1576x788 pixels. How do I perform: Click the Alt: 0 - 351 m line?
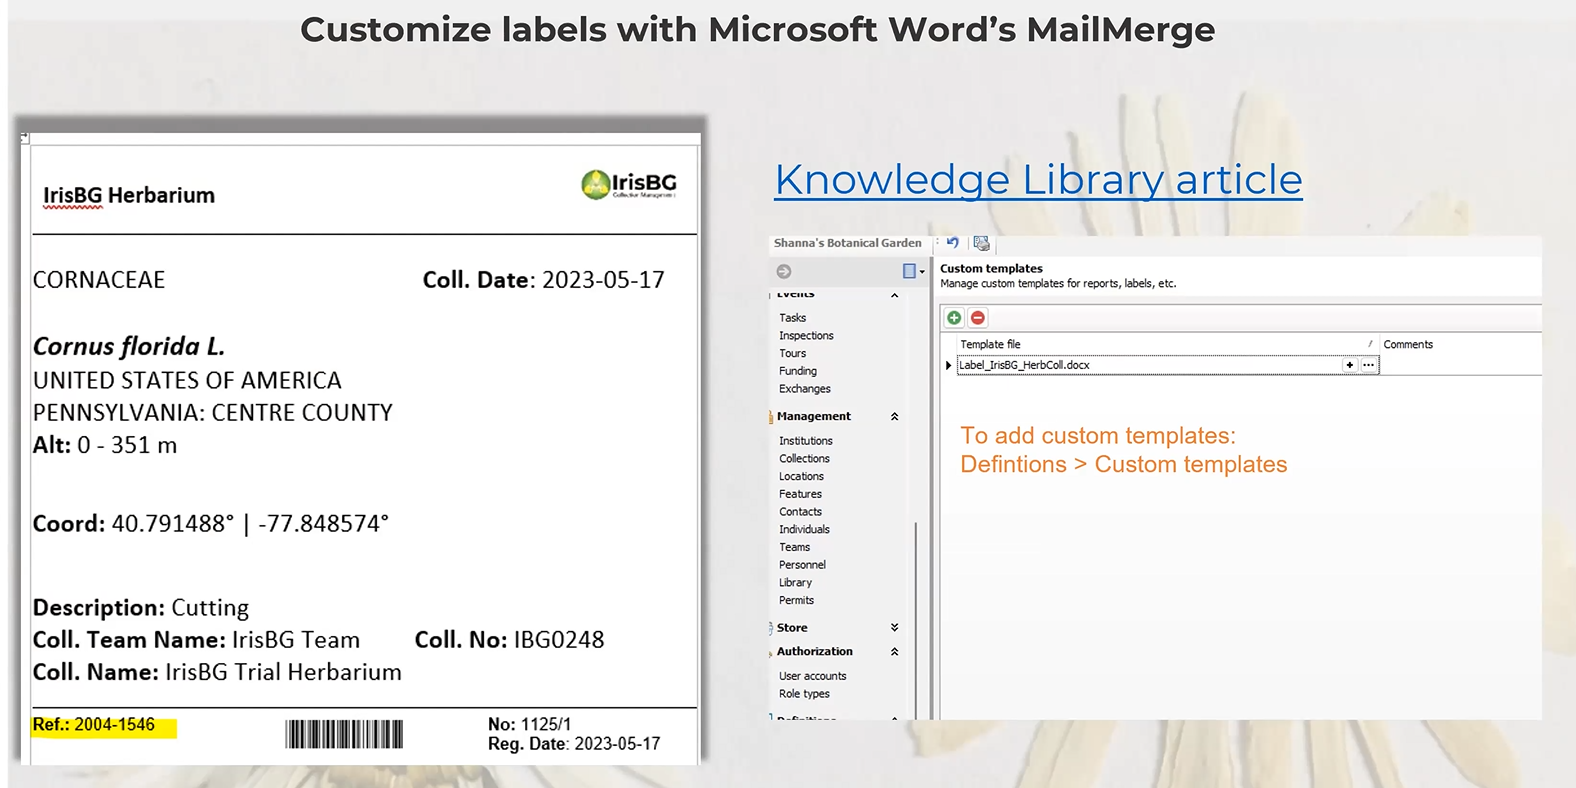[x=105, y=445]
